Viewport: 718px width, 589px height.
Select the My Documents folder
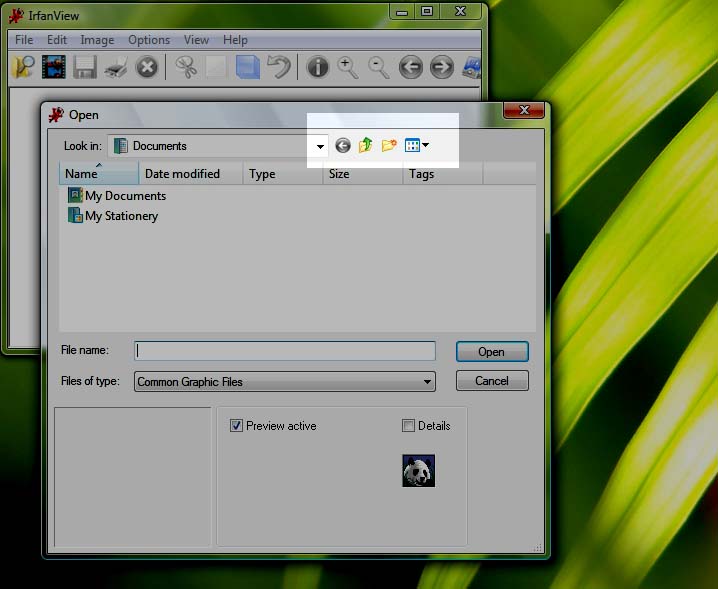point(125,196)
